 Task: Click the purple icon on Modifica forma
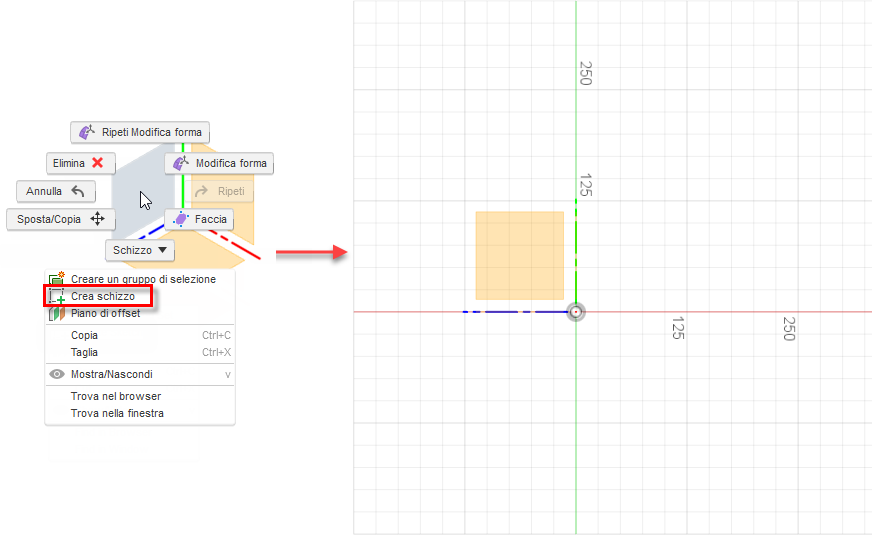pos(181,163)
